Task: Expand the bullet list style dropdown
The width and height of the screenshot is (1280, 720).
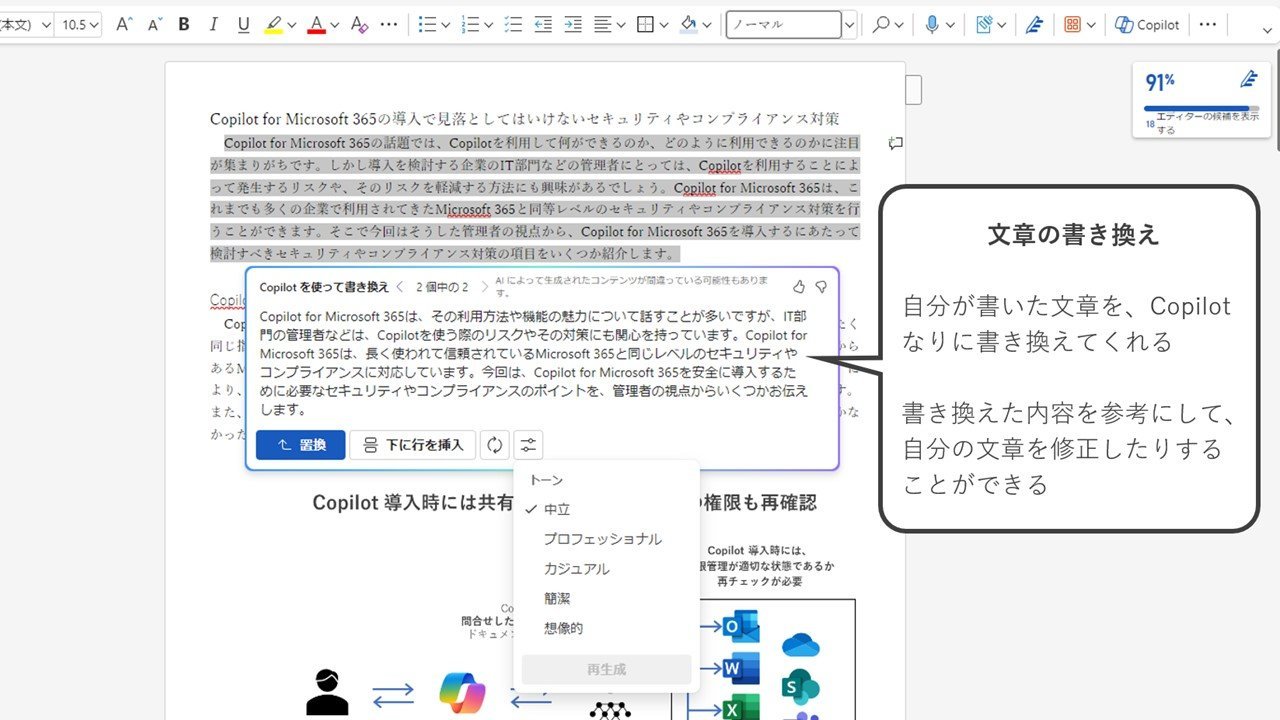Action: (447, 24)
